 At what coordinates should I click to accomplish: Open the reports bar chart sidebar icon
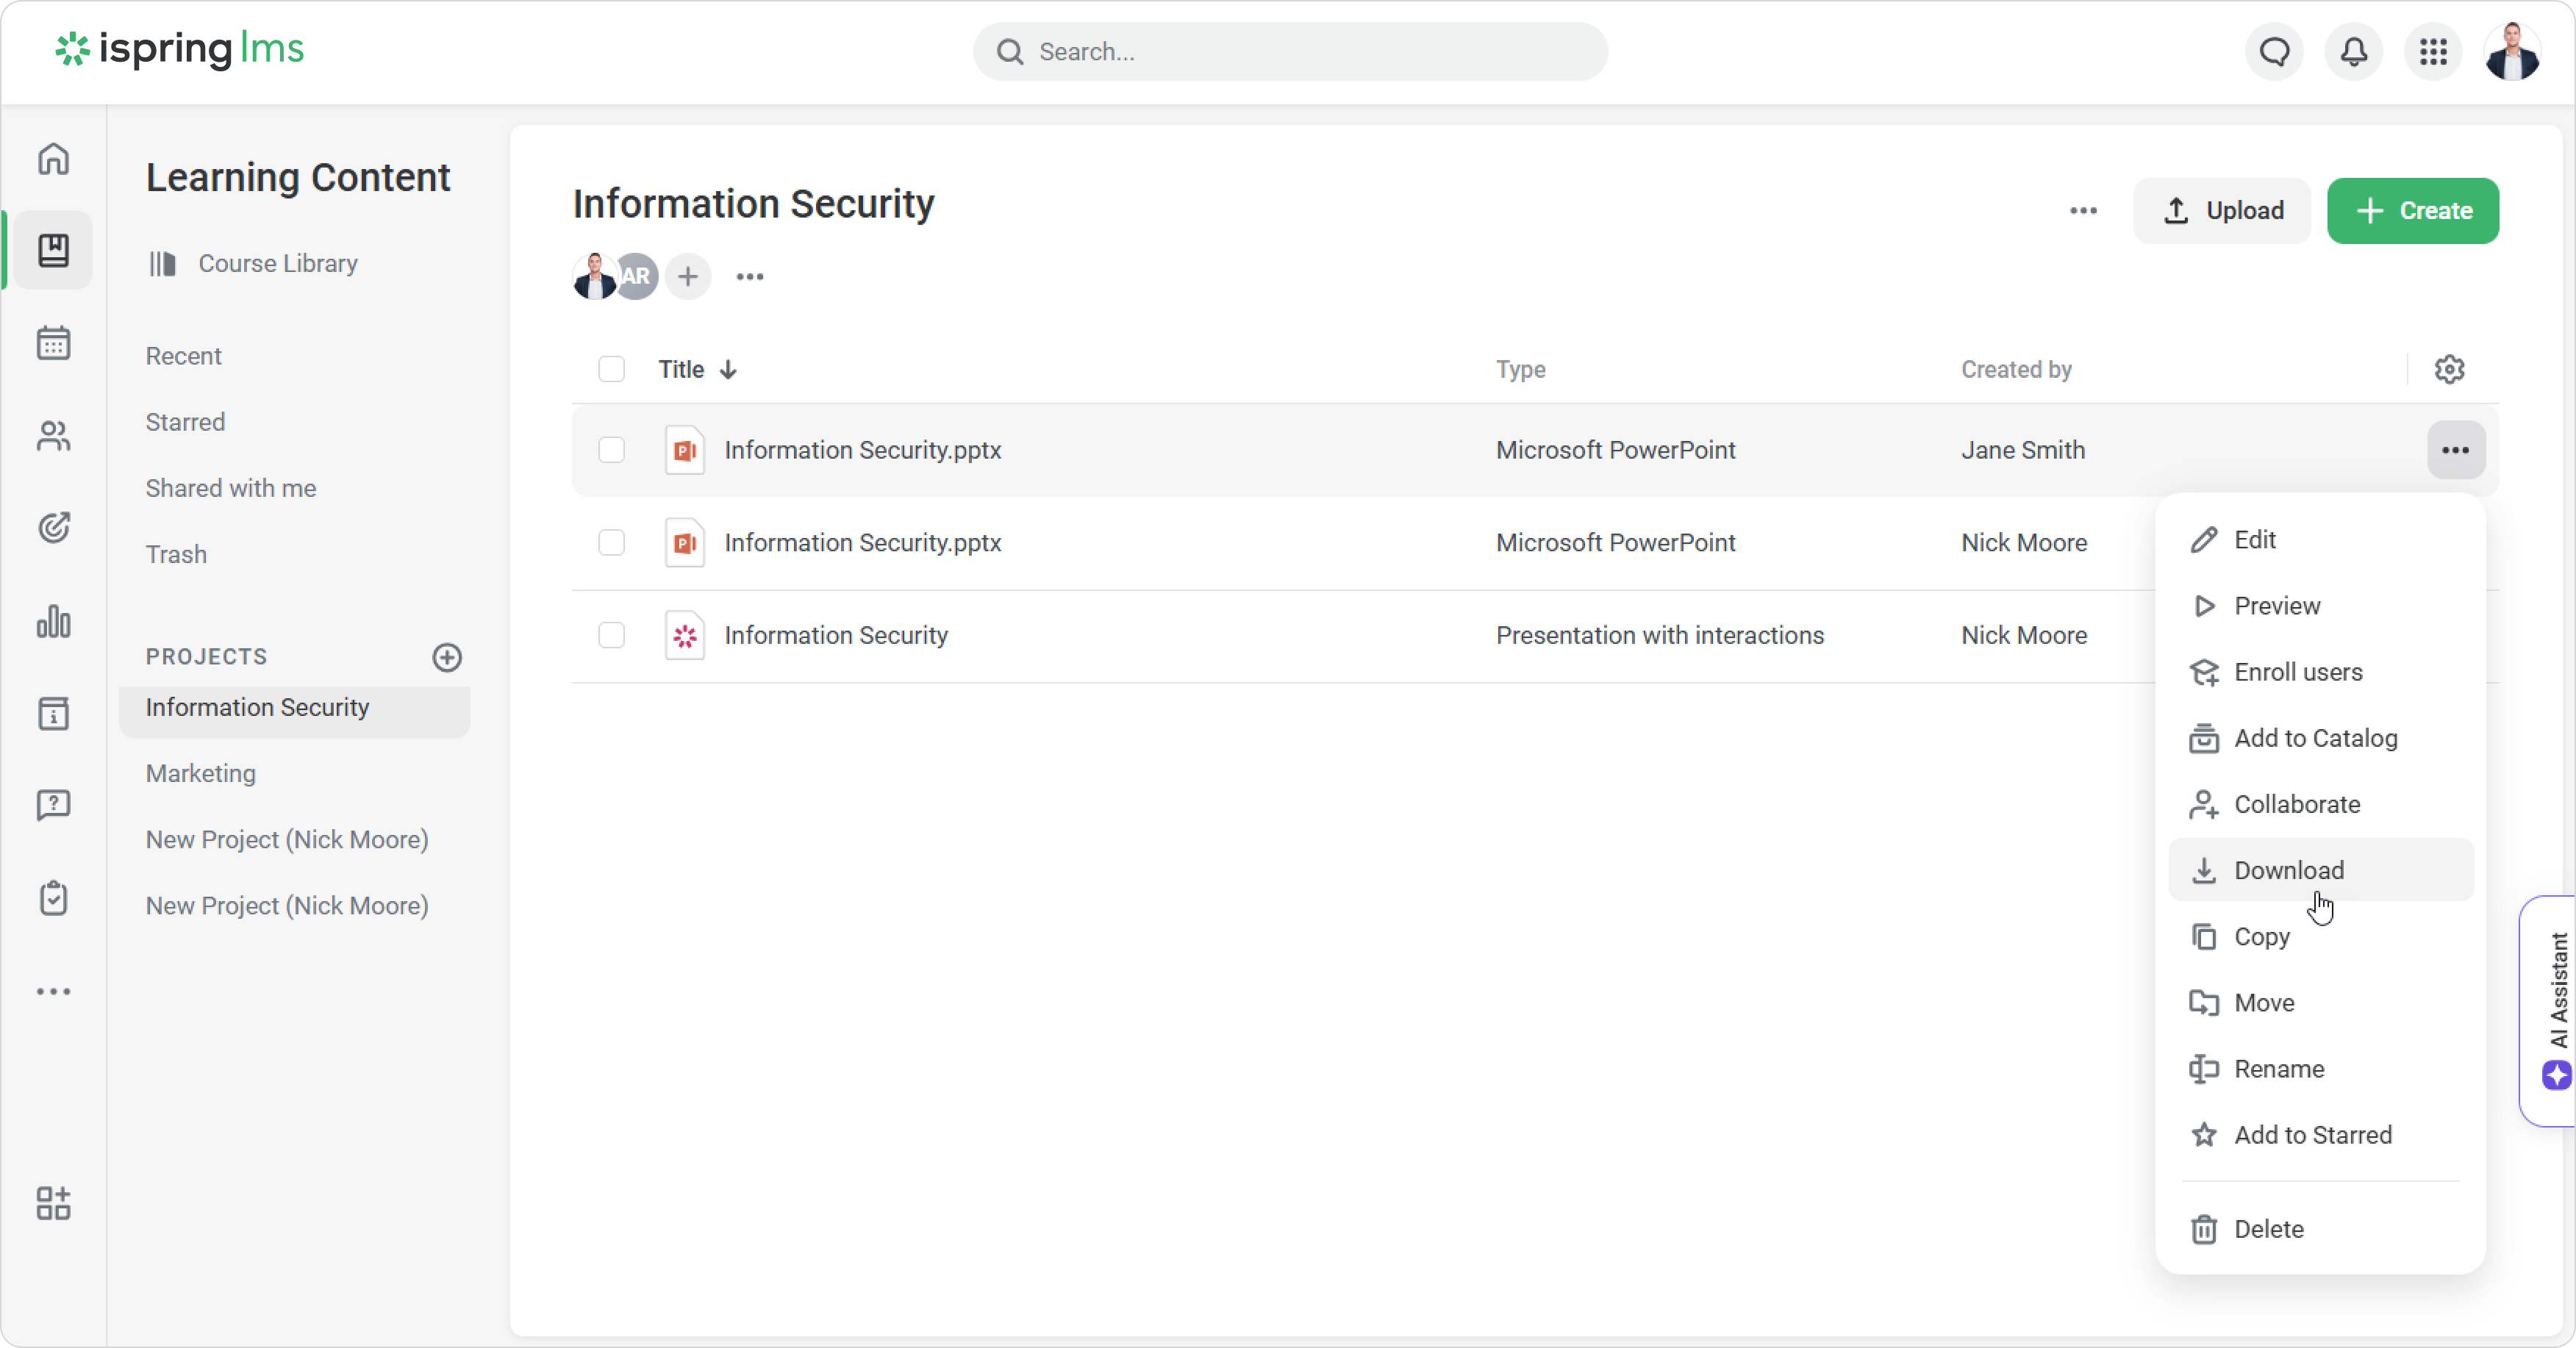(54, 621)
